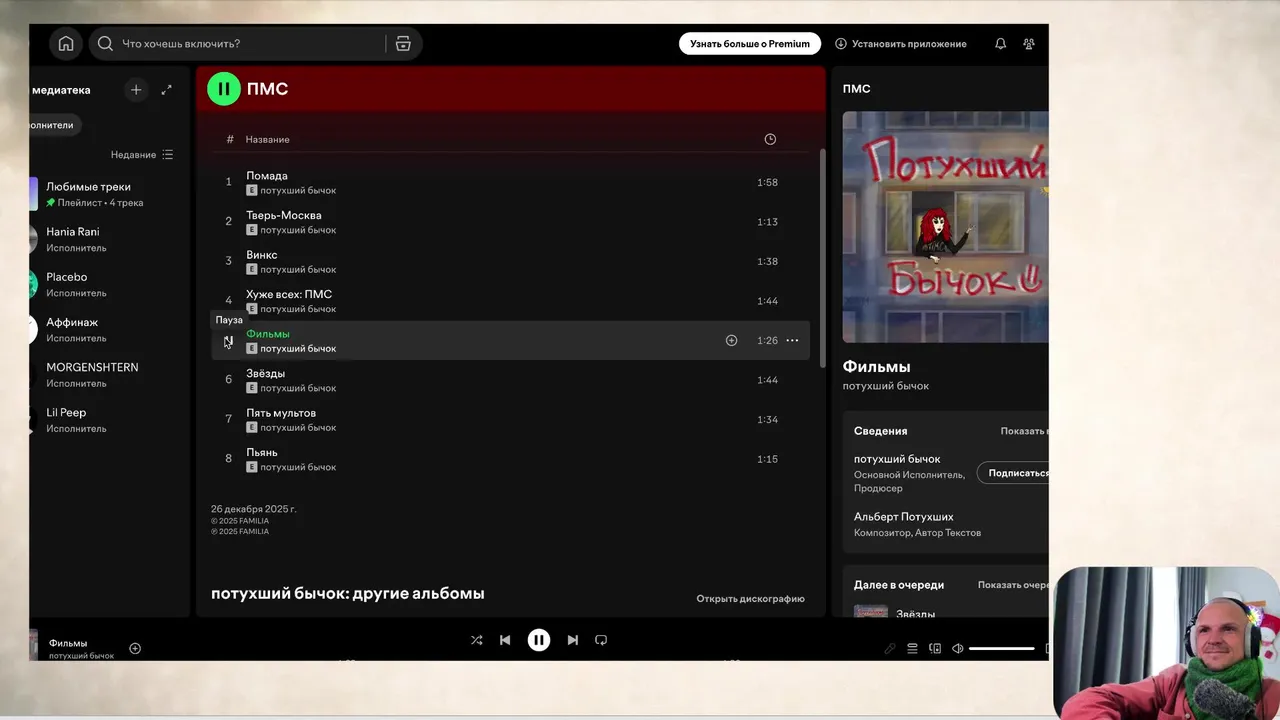Click the Подписаться button for потухший бычок
Image resolution: width=1280 pixels, height=720 pixels.
click(1013, 473)
